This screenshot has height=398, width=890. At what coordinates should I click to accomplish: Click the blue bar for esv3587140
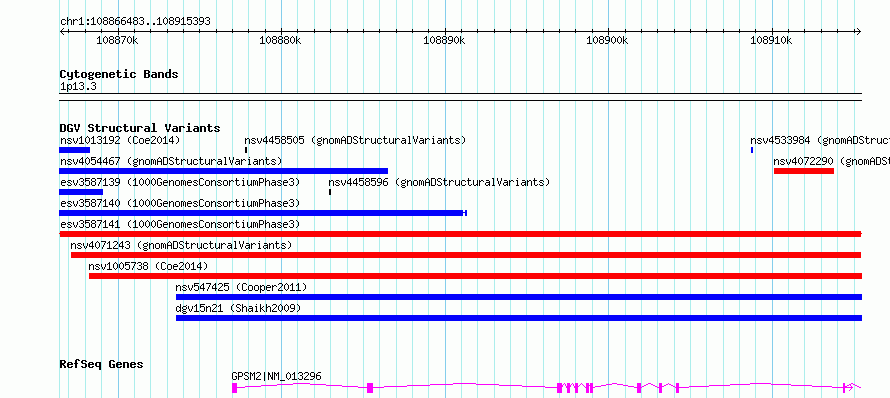point(262,213)
